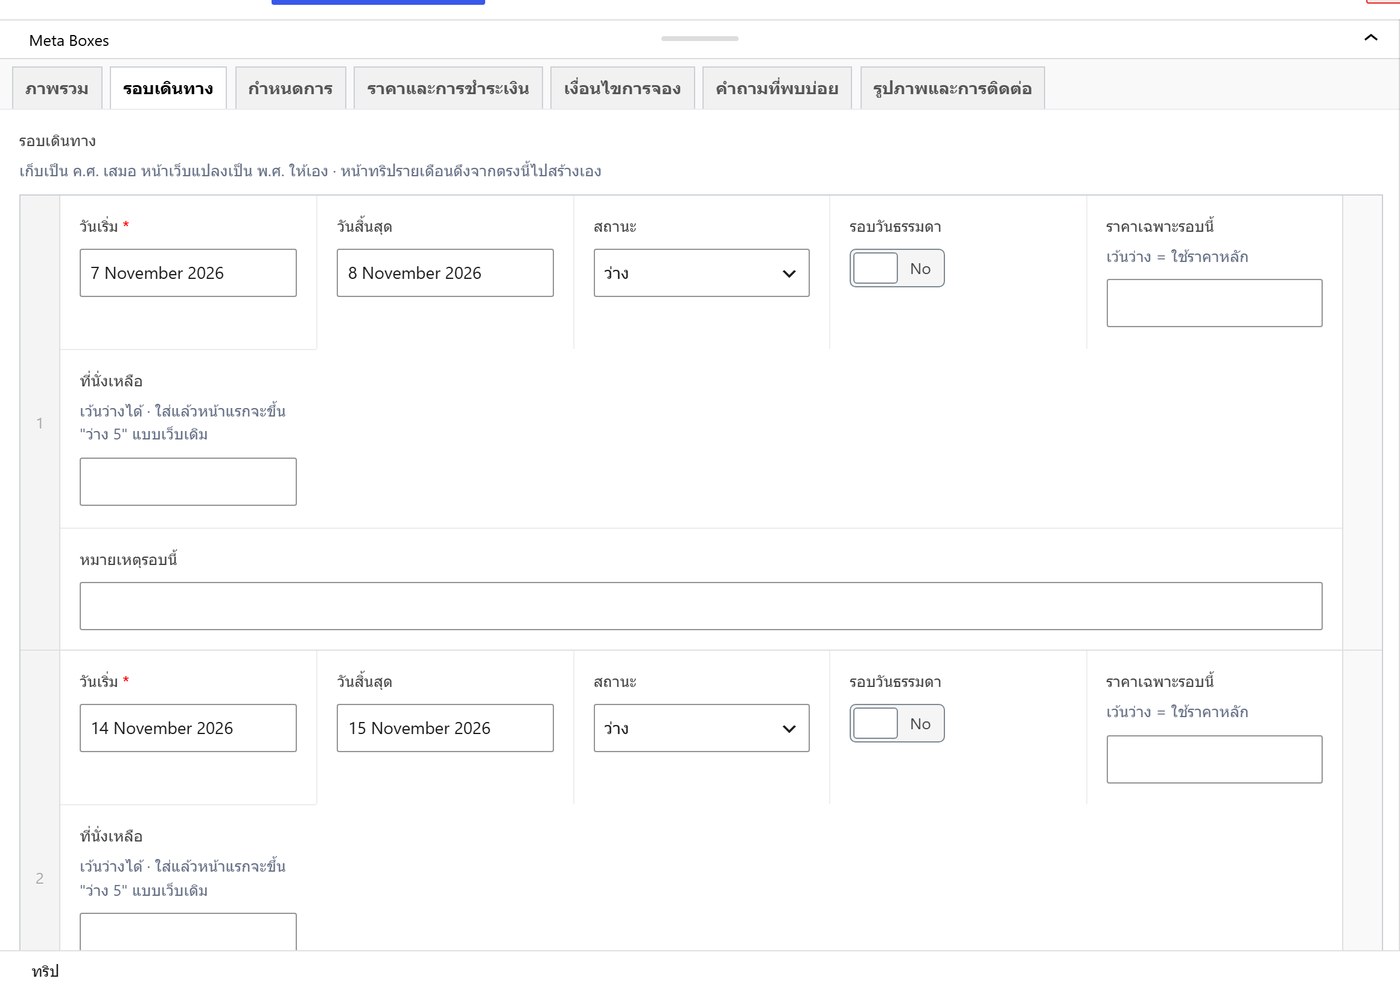Click the รอบเดินทาง section heading text

(x=57, y=141)
